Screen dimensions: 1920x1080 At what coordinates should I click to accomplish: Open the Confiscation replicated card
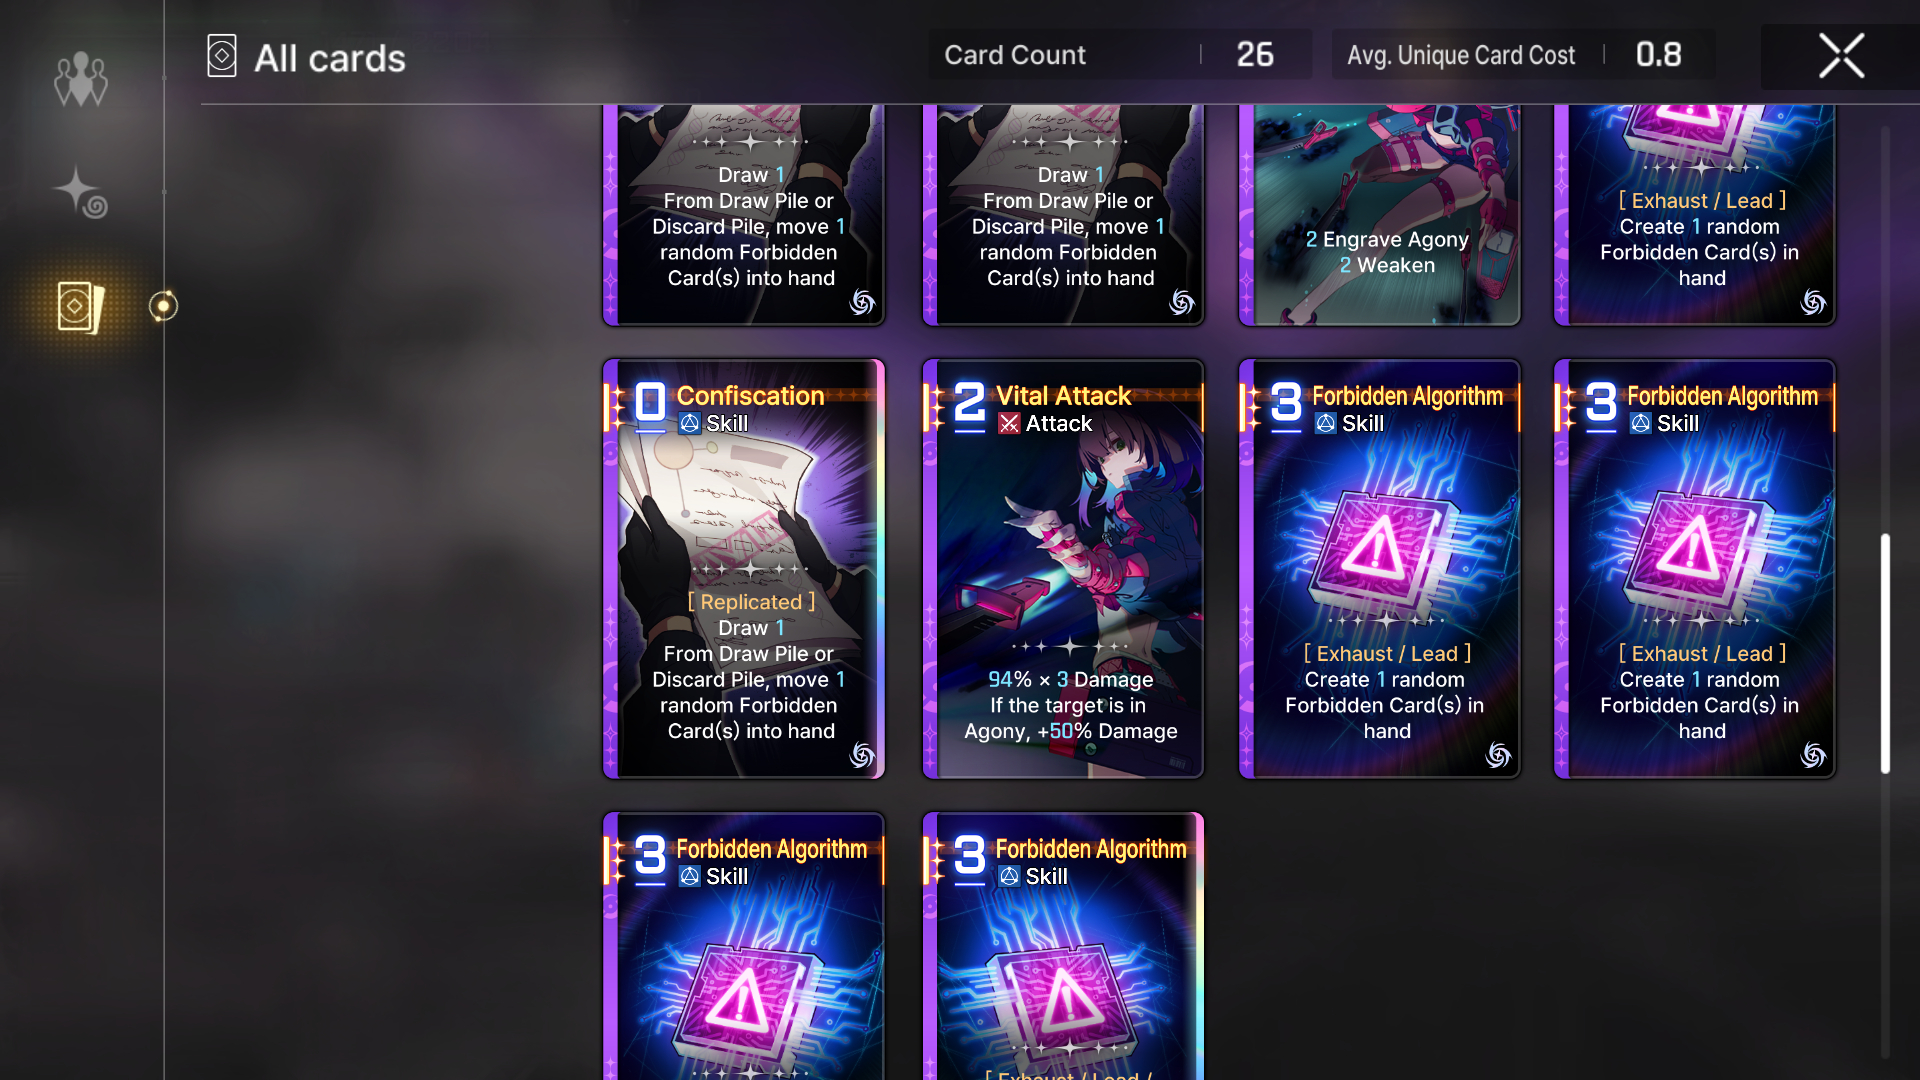744,569
